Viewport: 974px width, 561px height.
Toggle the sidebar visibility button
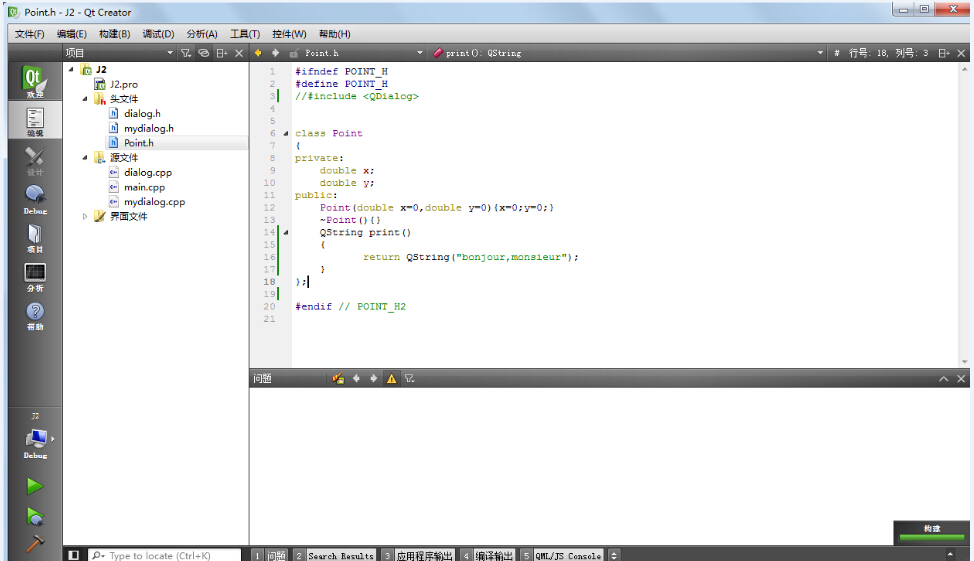point(73,555)
